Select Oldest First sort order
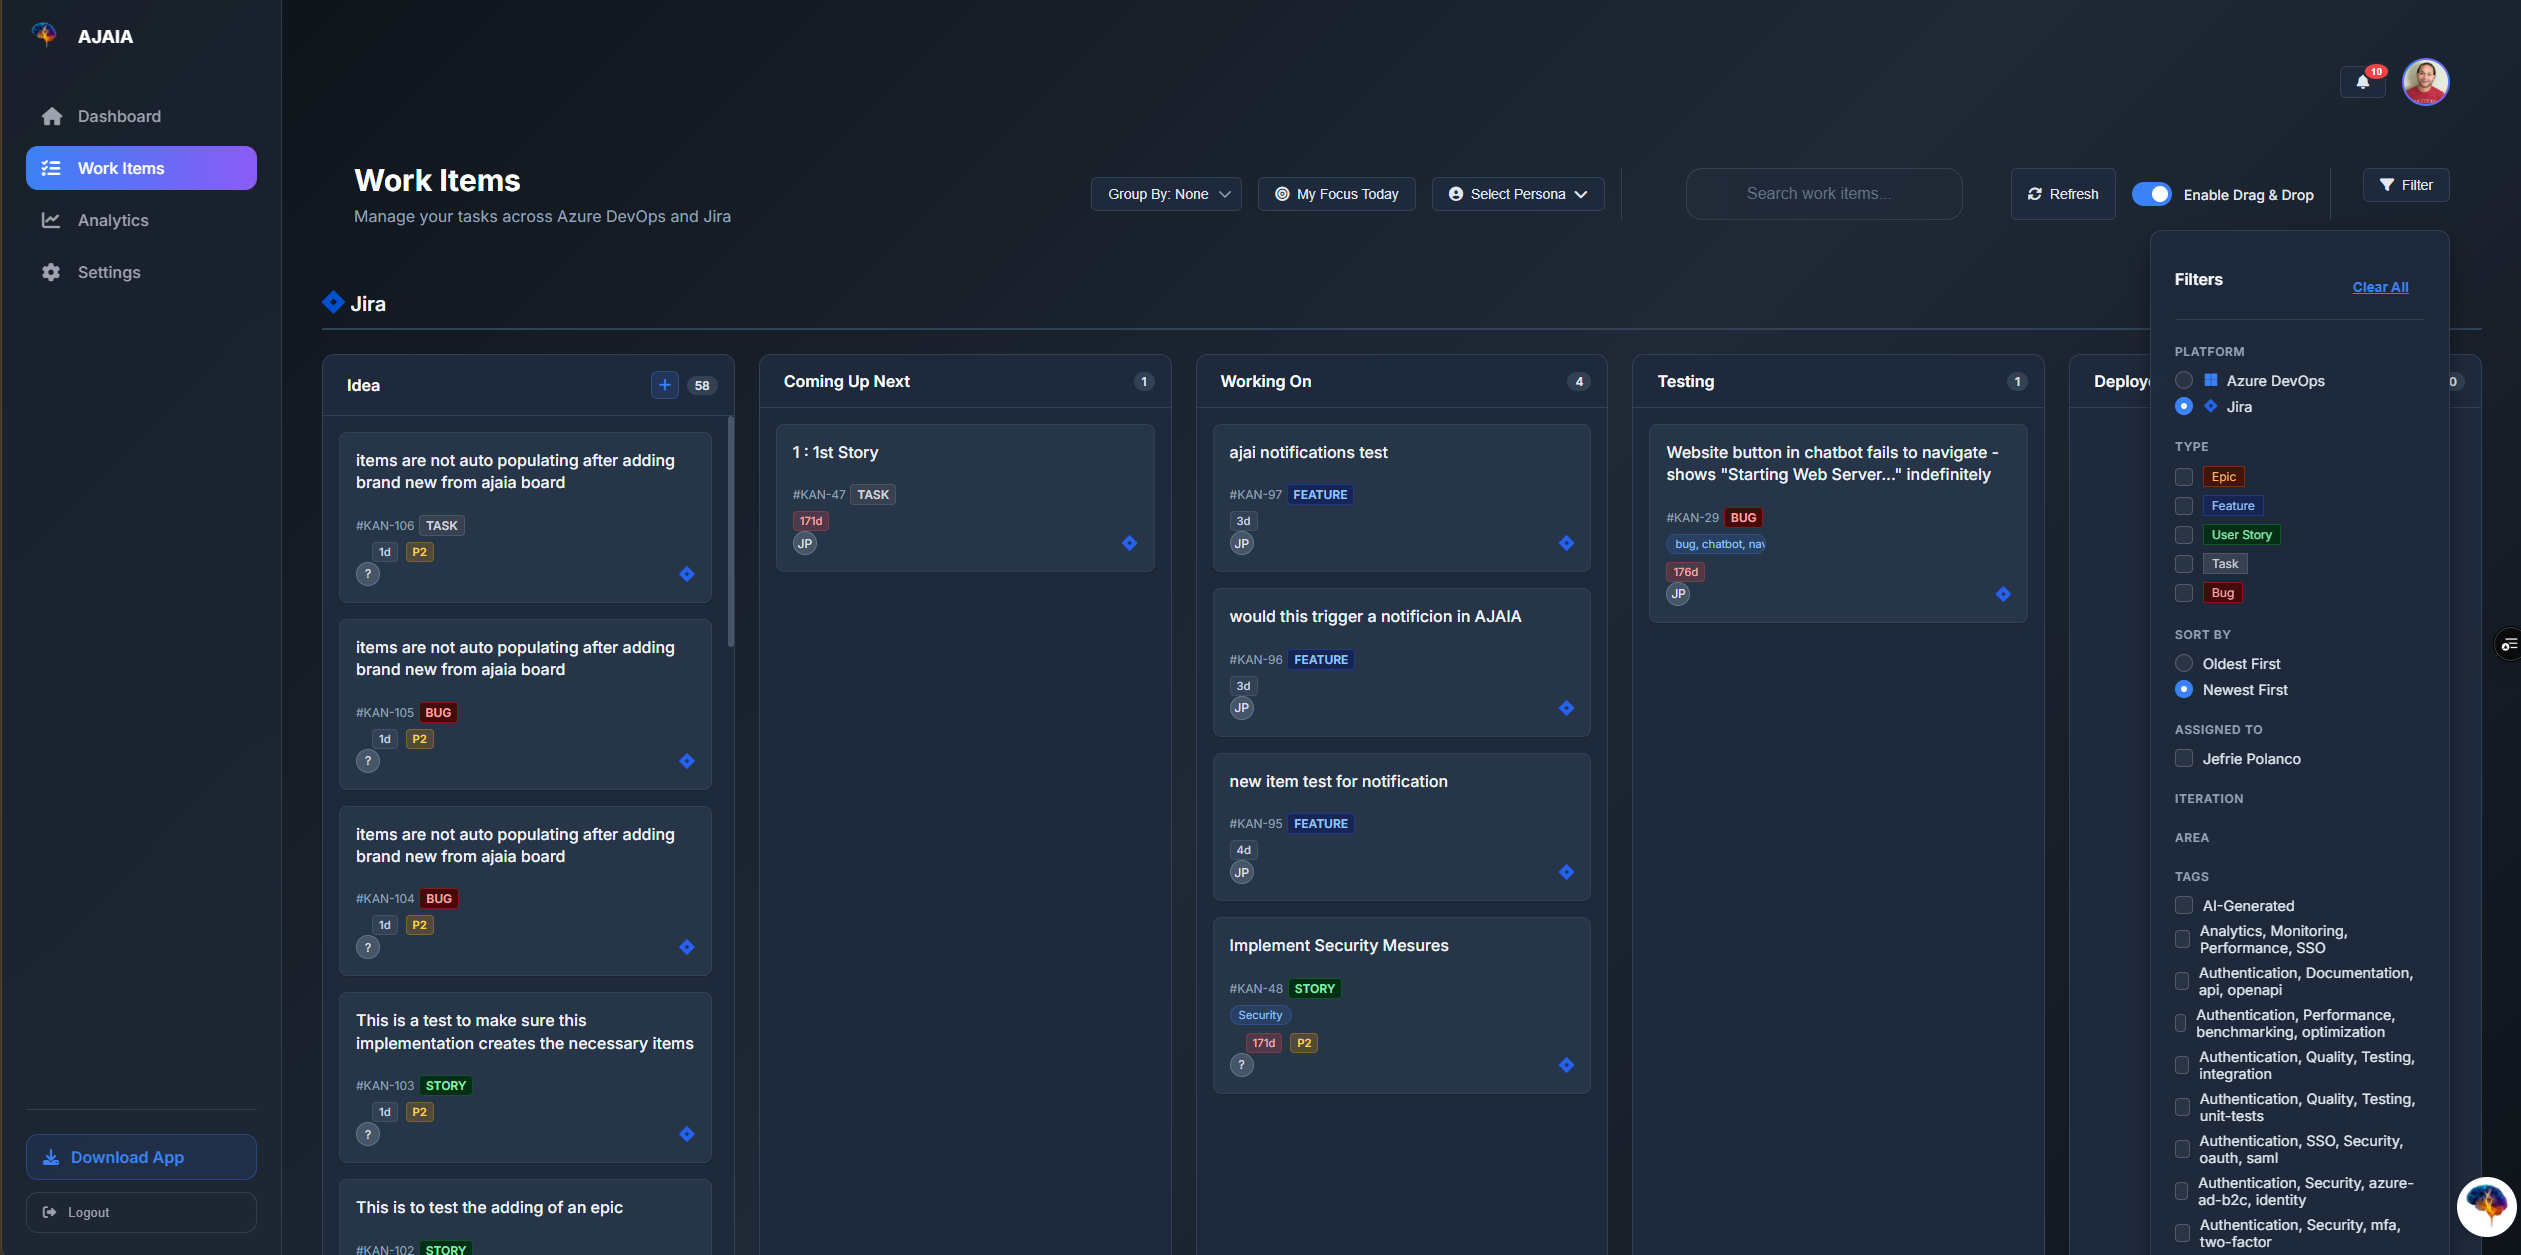Viewport: 2521px width, 1255px height. point(2183,663)
